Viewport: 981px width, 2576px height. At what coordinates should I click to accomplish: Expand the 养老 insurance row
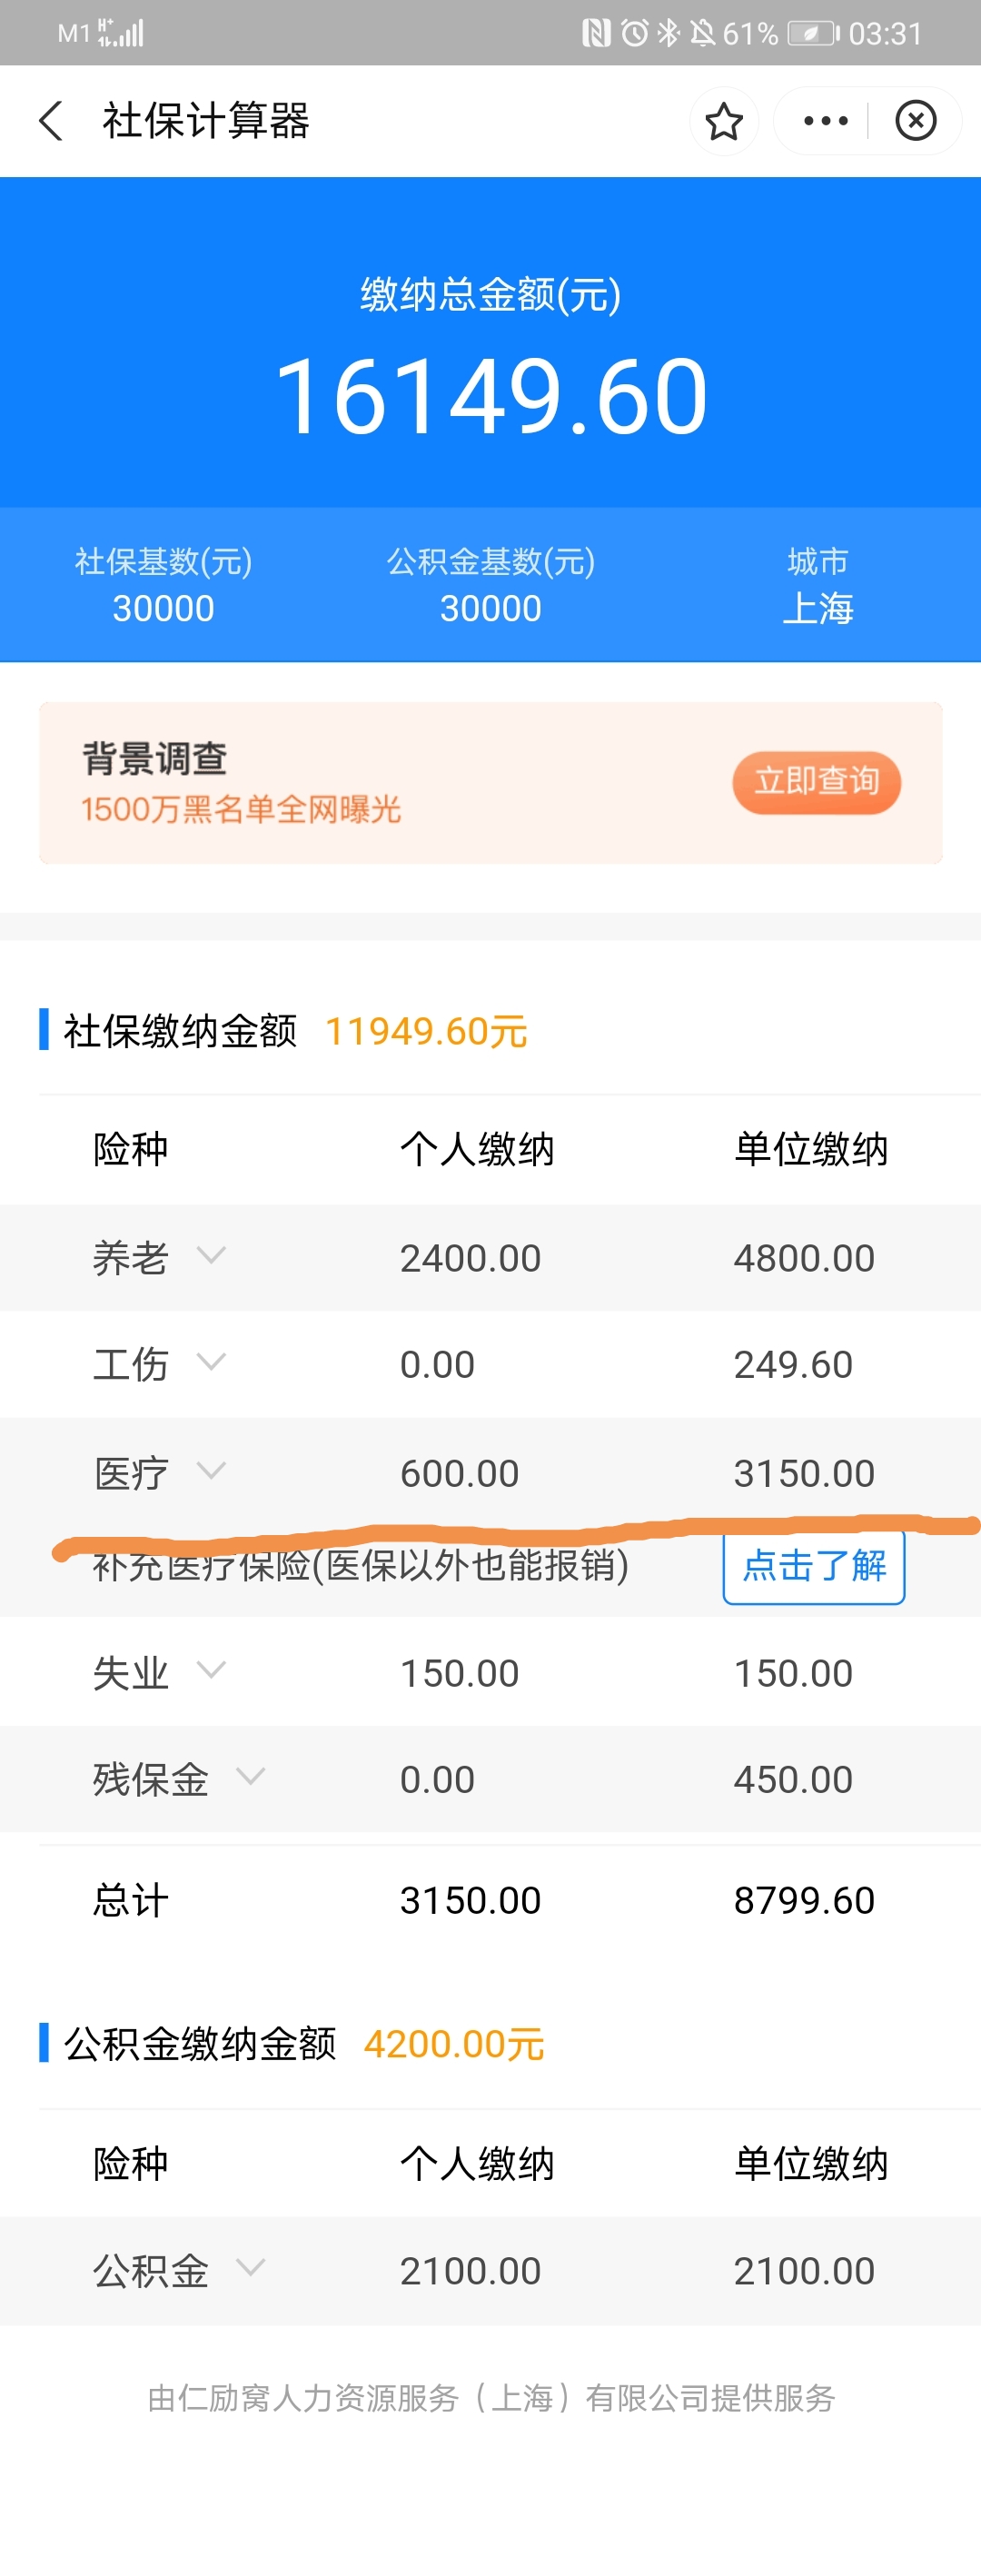coord(211,1255)
